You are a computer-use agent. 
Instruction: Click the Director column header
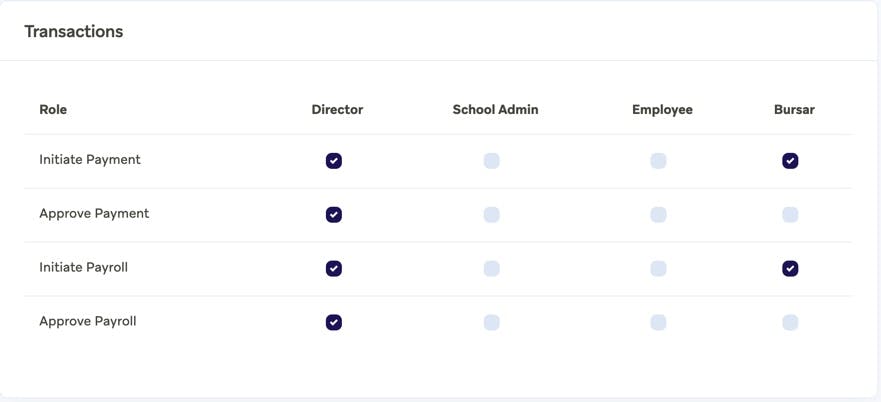[337, 110]
